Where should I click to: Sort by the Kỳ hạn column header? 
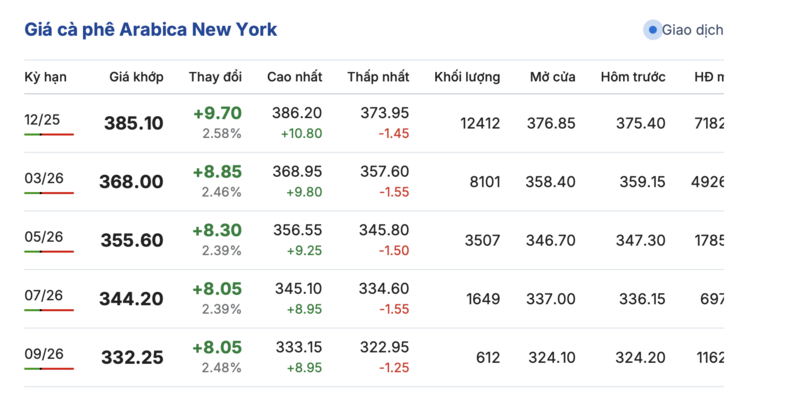[x=44, y=77]
